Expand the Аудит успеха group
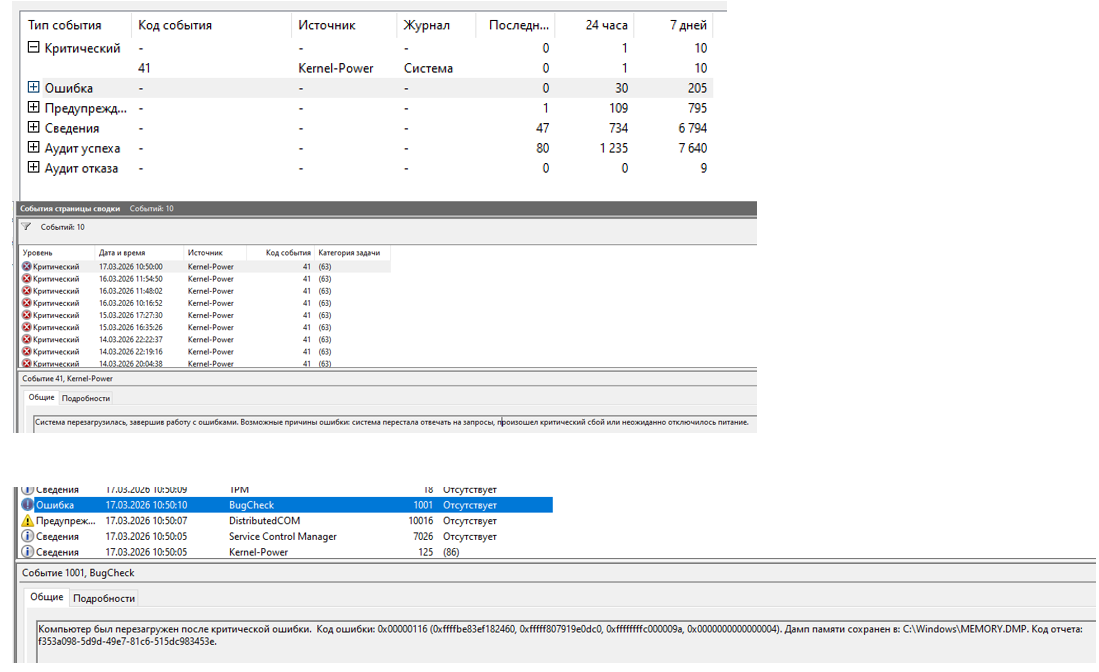Screen dimensions: 1099x672 (x=34, y=148)
